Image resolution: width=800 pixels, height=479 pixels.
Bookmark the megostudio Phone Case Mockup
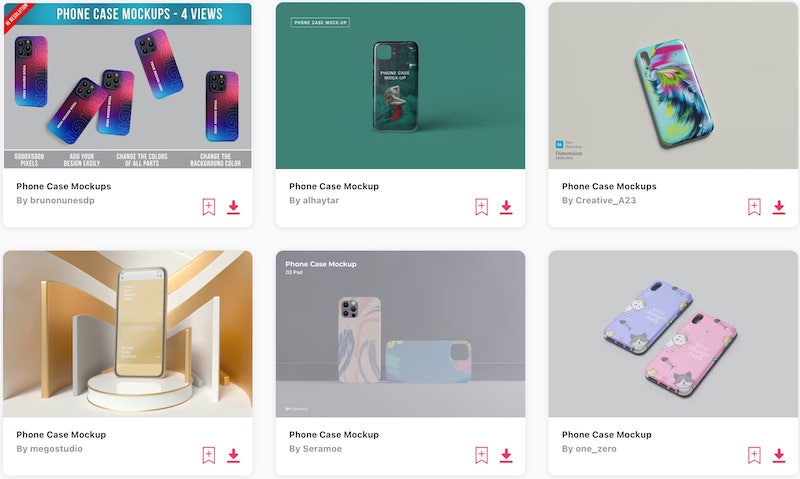[x=209, y=455]
